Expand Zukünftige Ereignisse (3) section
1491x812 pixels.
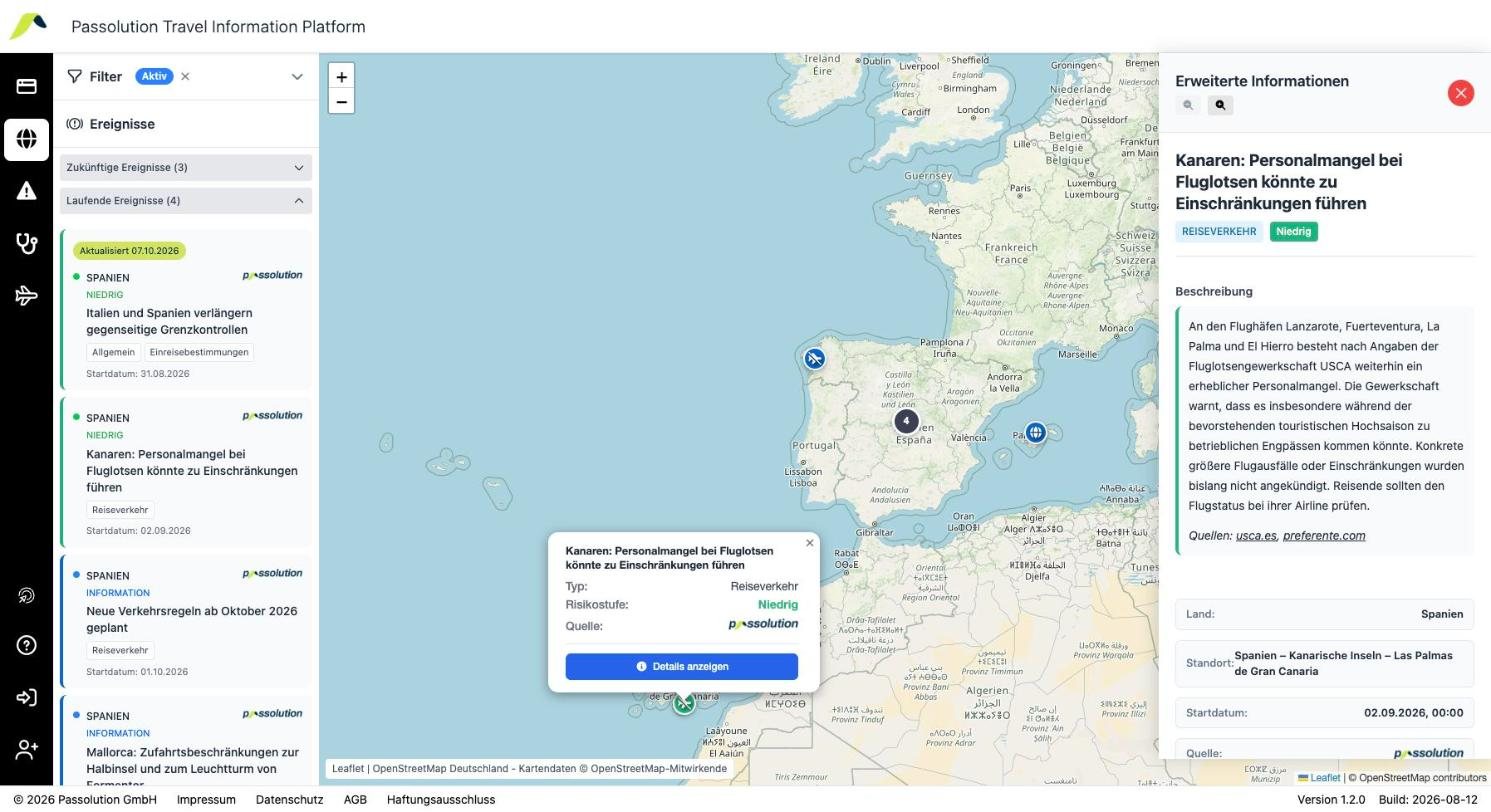pos(186,168)
